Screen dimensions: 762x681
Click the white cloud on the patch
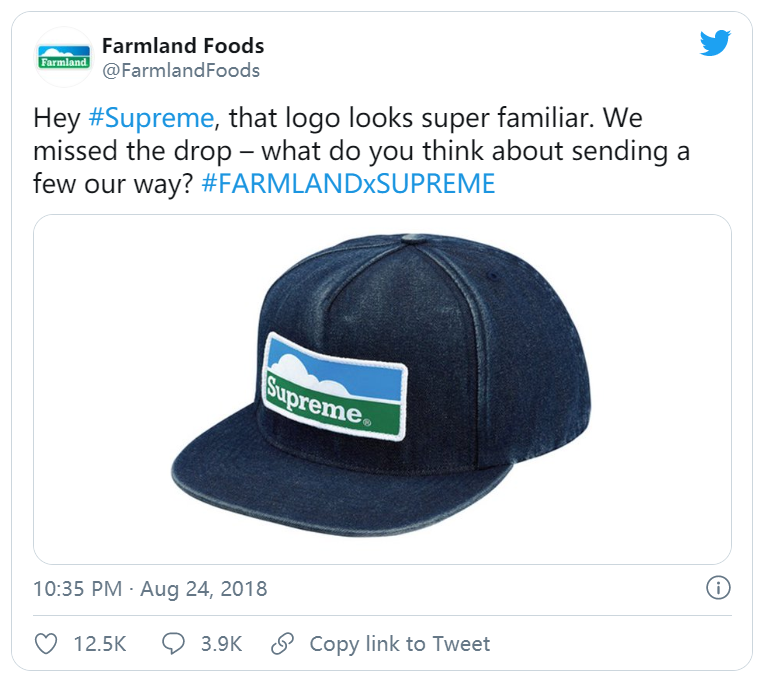point(311,373)
